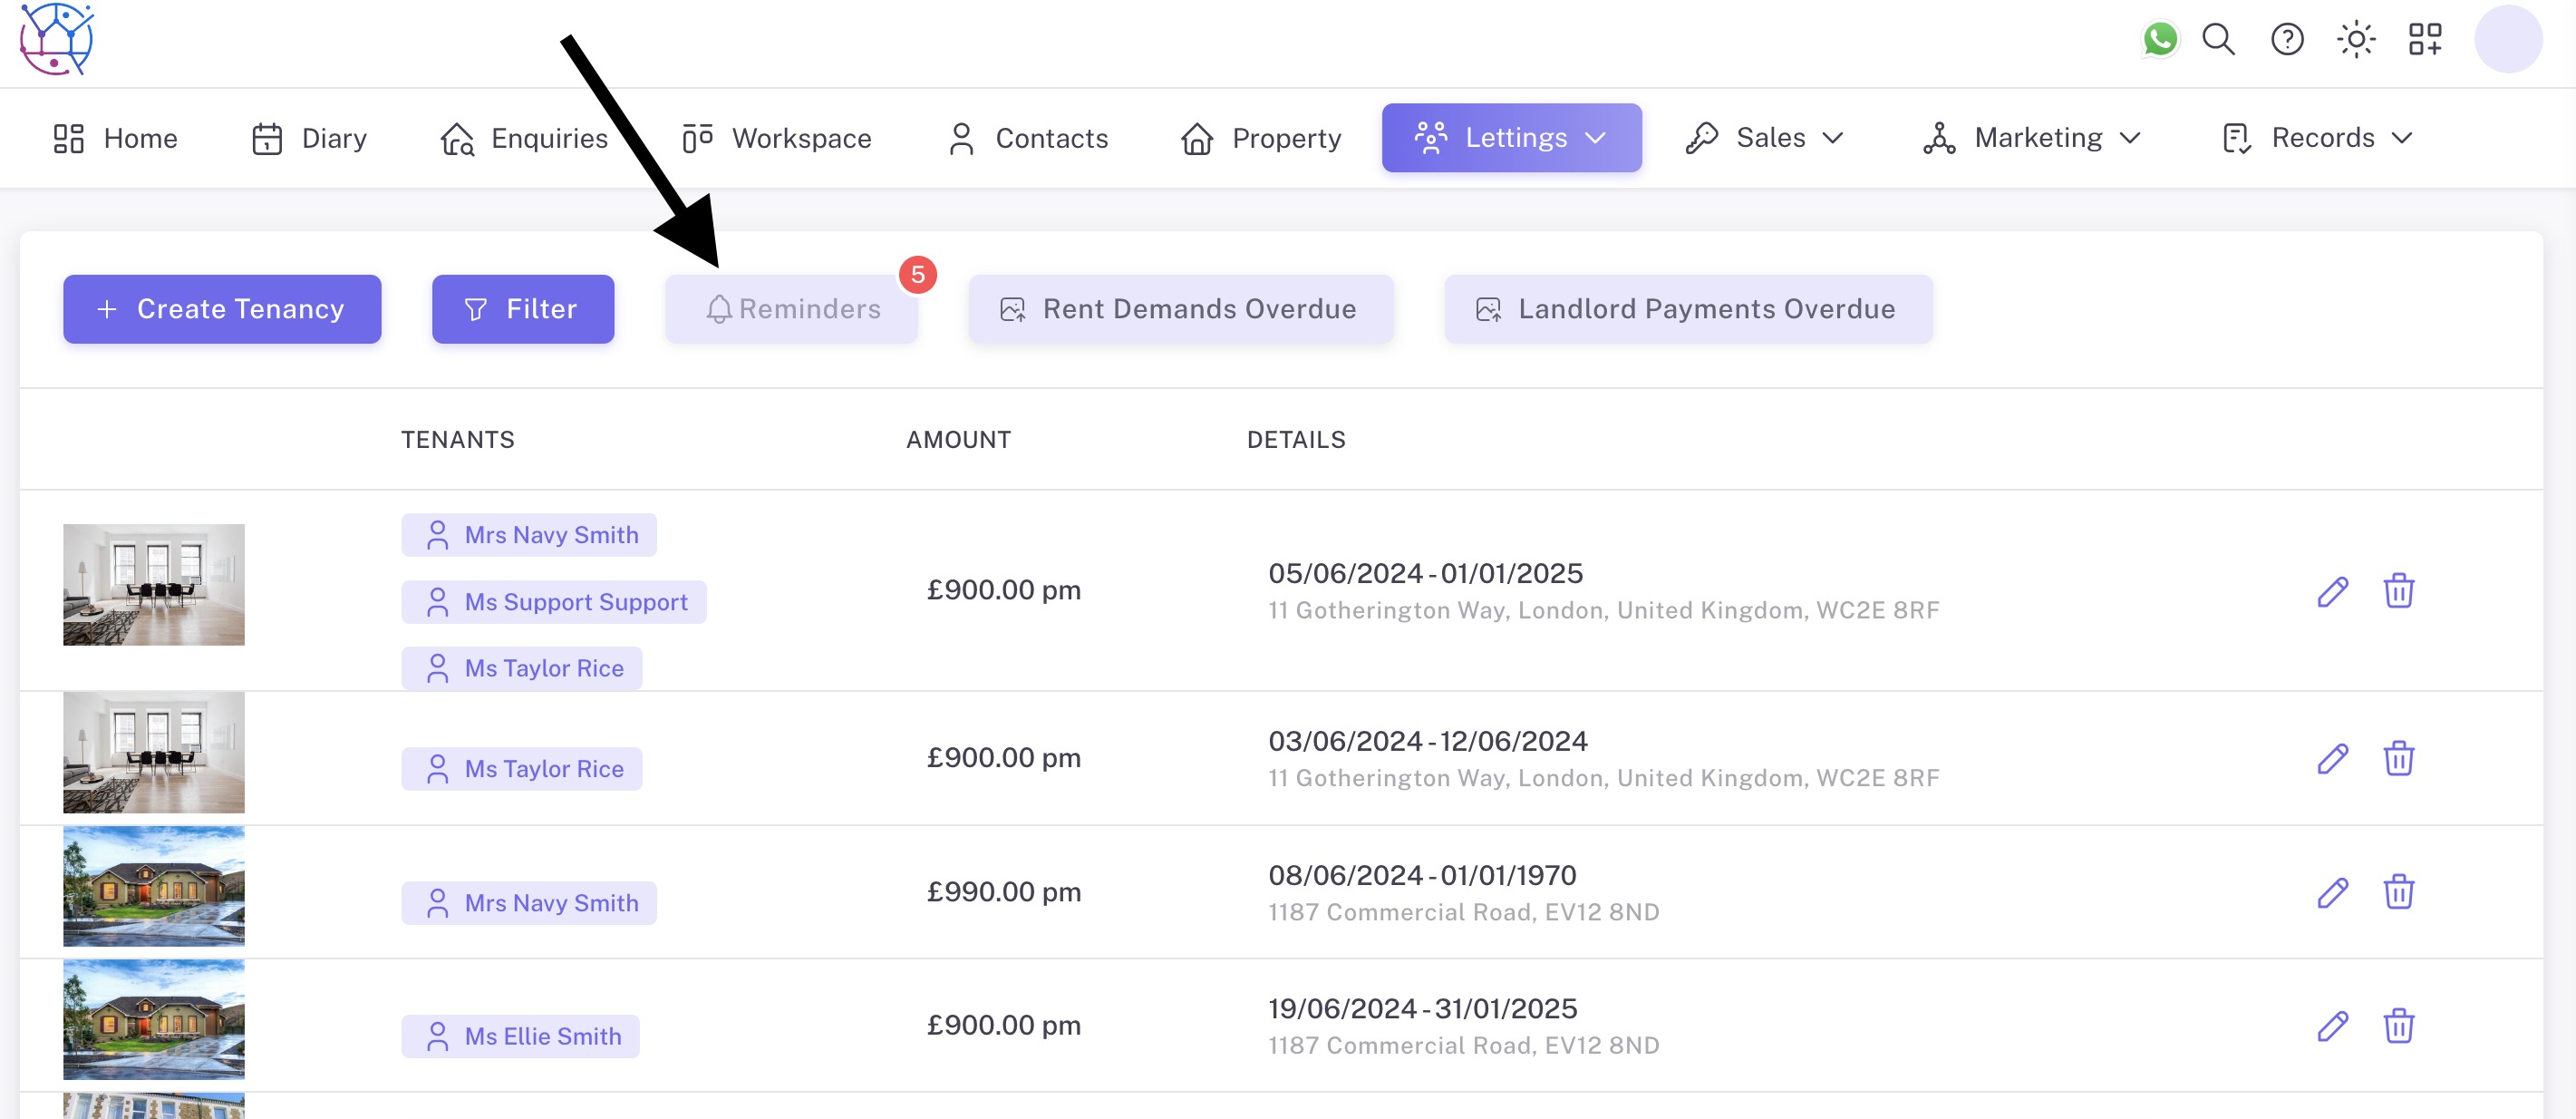Open the Reminders button with badge
The width and height of the screenshot is (2576, 1119).
[x=792, y=309]
